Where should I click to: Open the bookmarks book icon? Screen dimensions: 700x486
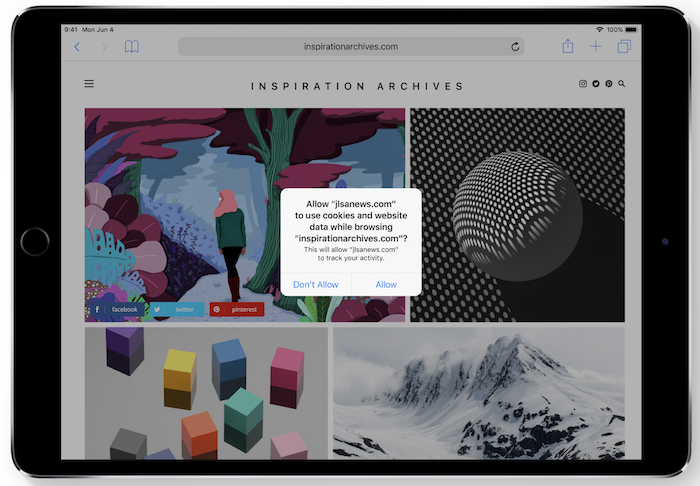pos(132,47)
